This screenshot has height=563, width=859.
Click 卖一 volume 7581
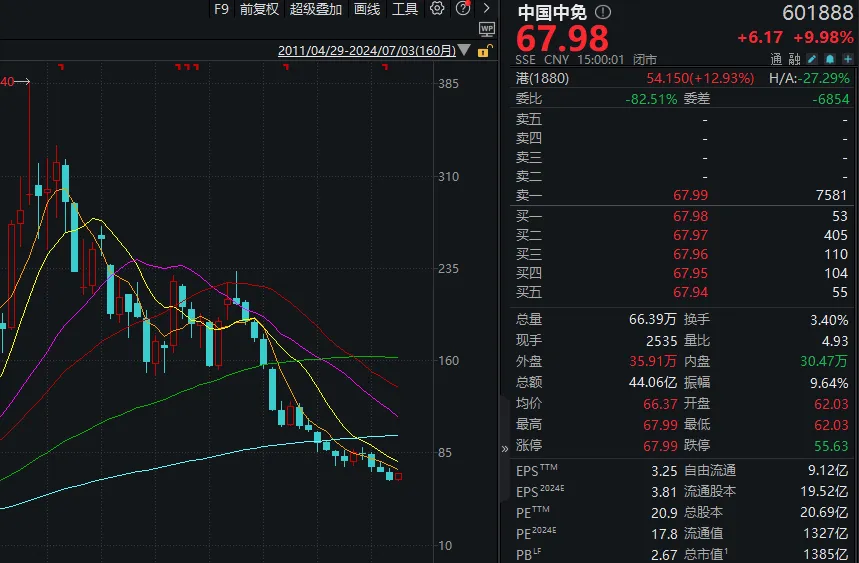831,196
